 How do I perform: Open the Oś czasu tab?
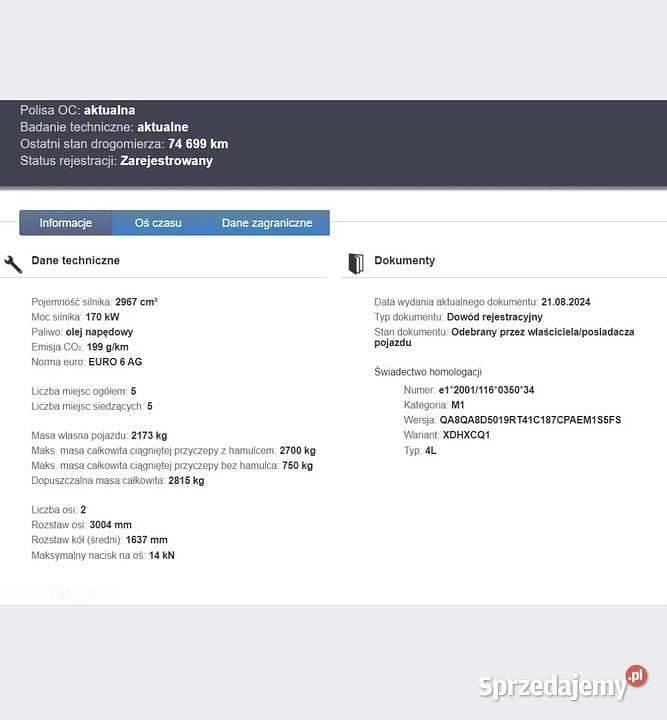[x=158, y=223]
